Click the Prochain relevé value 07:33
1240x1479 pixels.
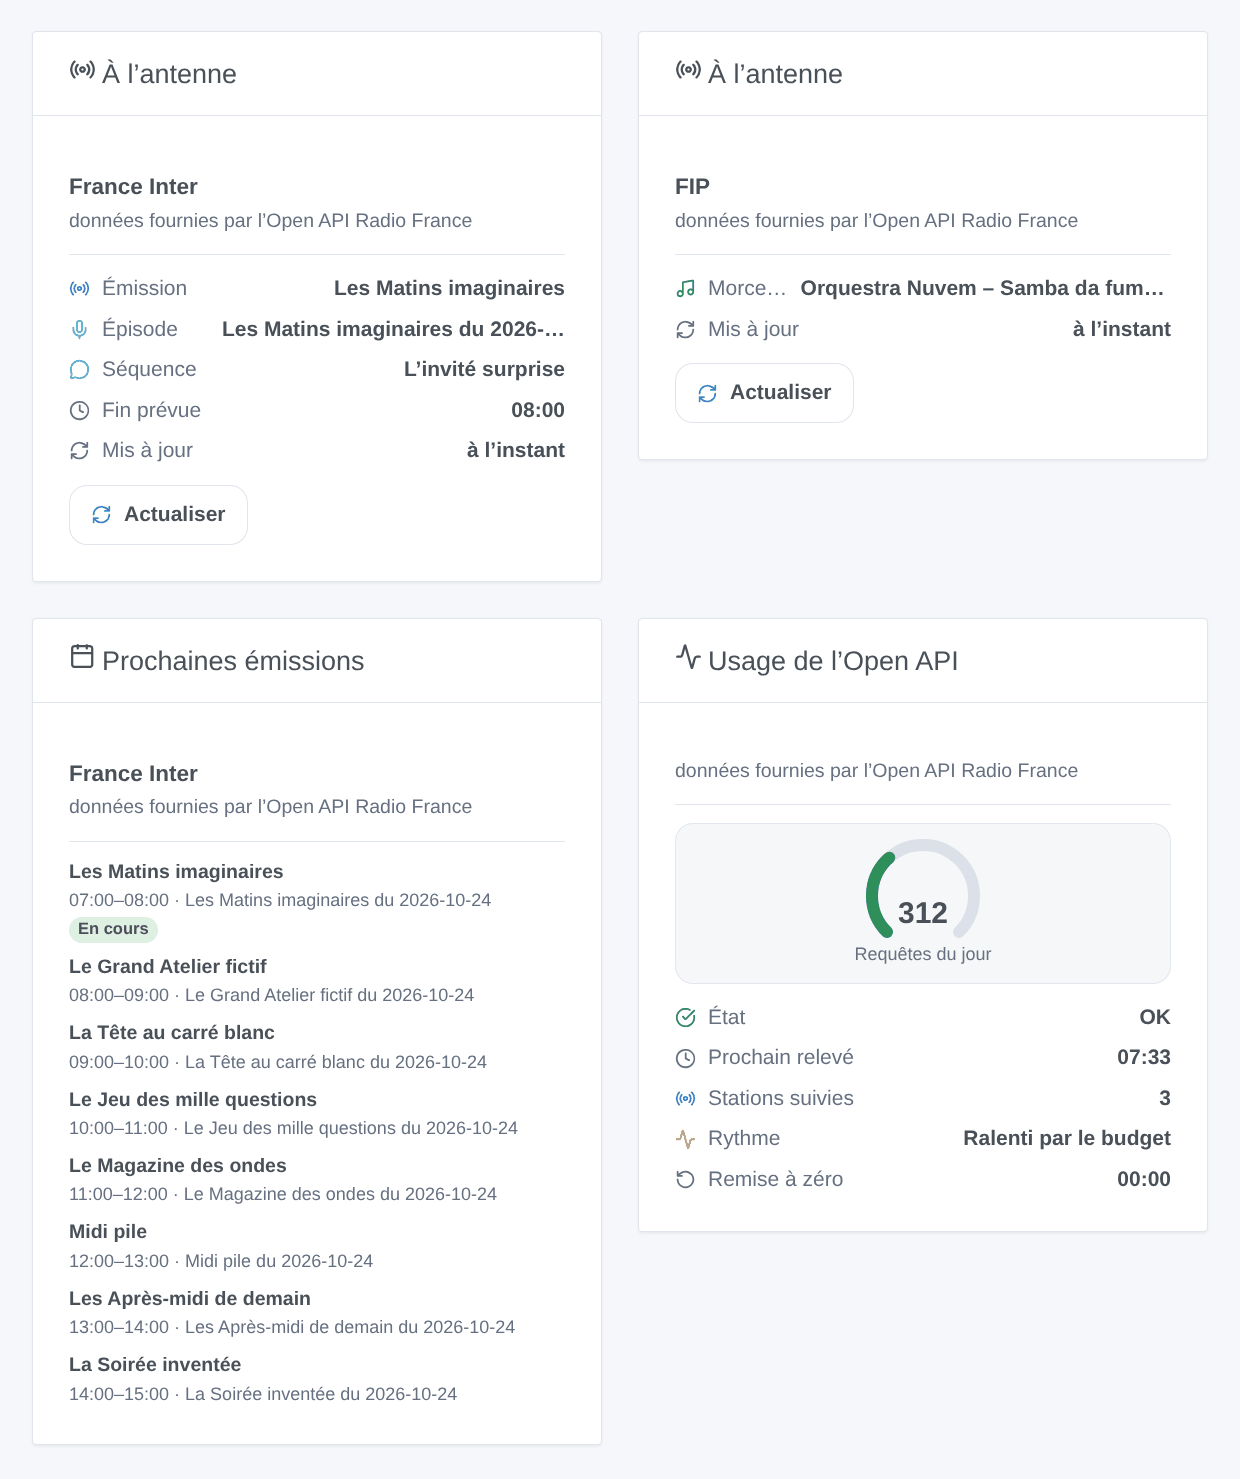coord(1144,1057)
